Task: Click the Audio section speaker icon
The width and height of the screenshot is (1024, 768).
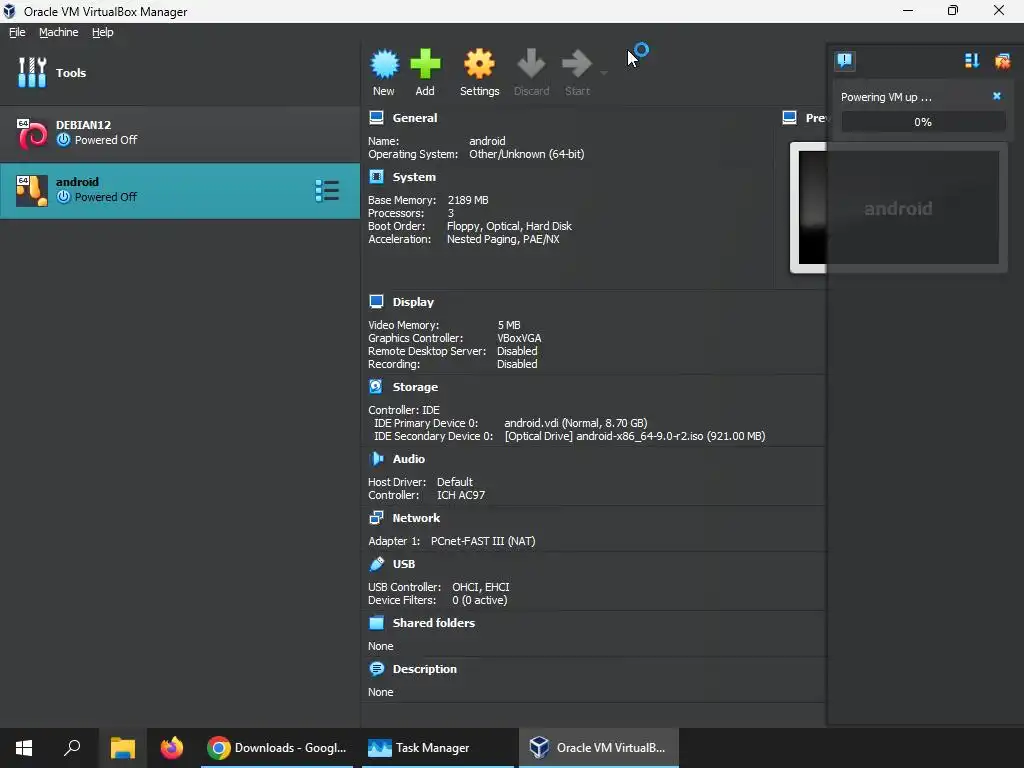Action: (376, 459)
